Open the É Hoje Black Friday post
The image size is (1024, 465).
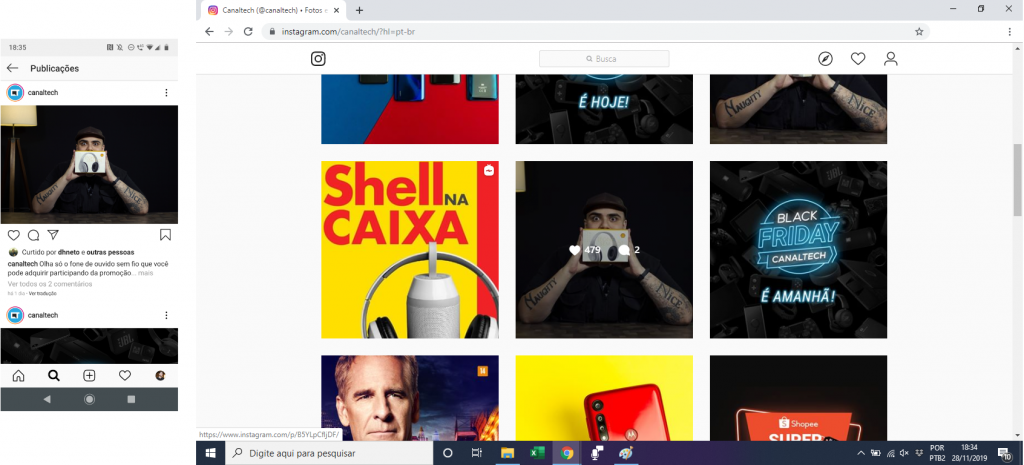pyautogui.click(x=604, y=109)
